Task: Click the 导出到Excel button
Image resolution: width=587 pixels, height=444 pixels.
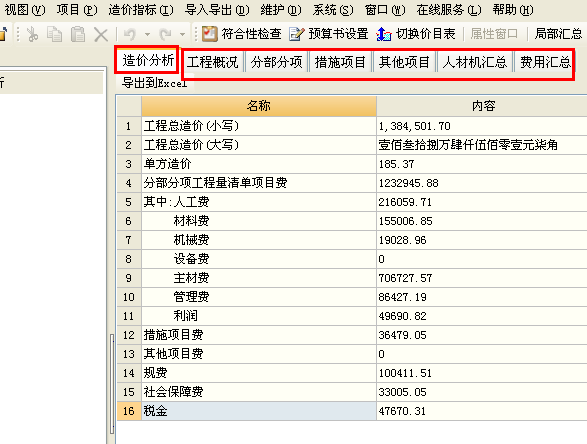Action: click(155, 83)
